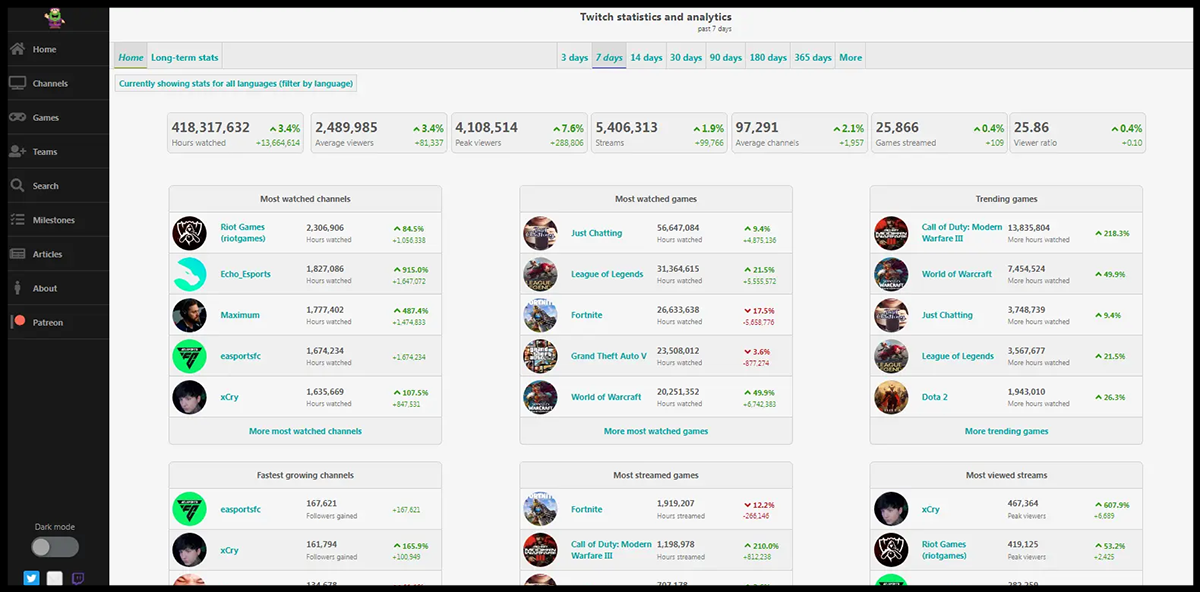
Task: Click the site logo mascot at top left
Action: click(x=54, y=17)
